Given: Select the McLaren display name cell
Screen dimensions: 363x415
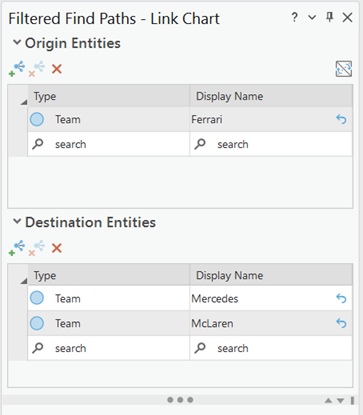Looking at the screenshot, I should (271, 323).
